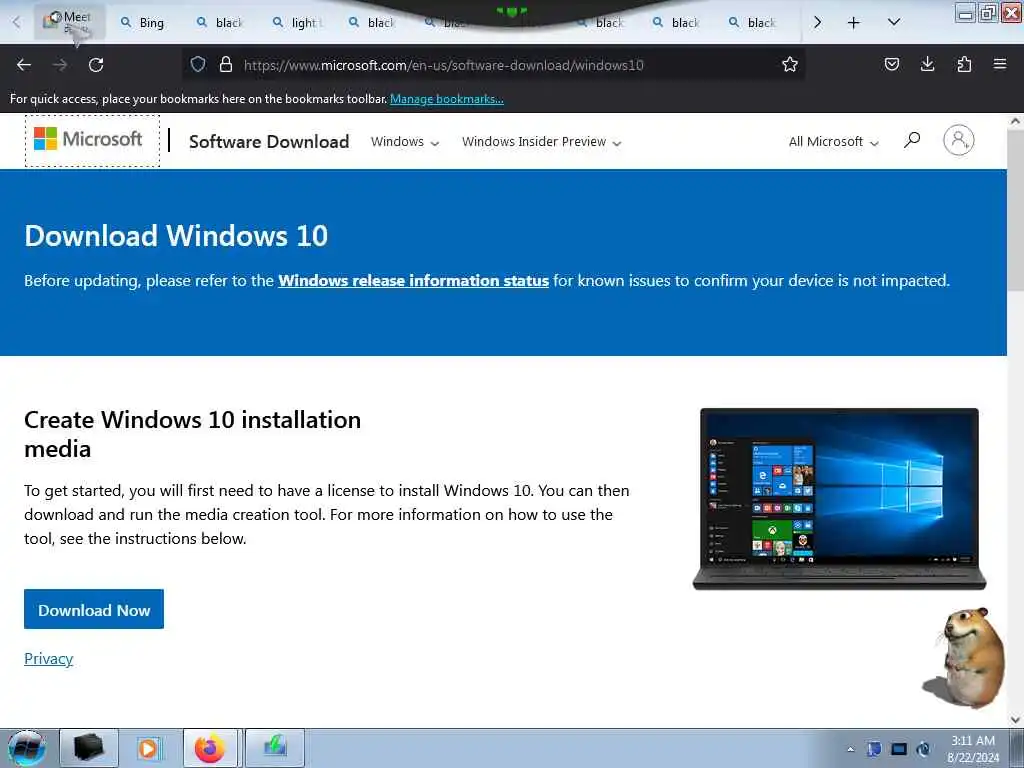Click the blue monitor tray icon
The width and height of the screenshot is (1024, 768).
pos(899,749)
